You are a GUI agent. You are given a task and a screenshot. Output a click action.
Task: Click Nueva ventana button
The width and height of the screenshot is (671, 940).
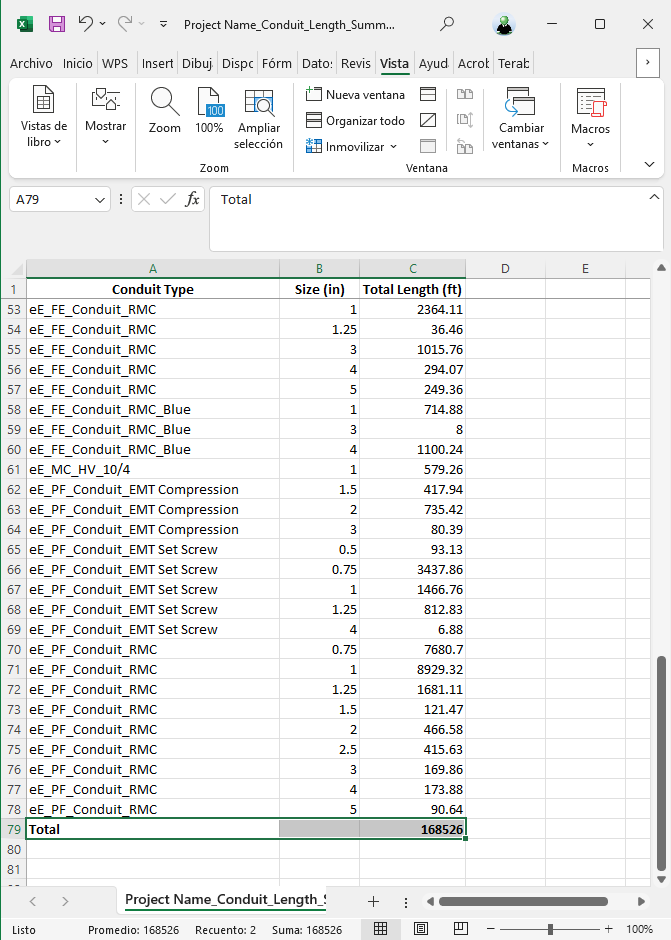point(356,94)
